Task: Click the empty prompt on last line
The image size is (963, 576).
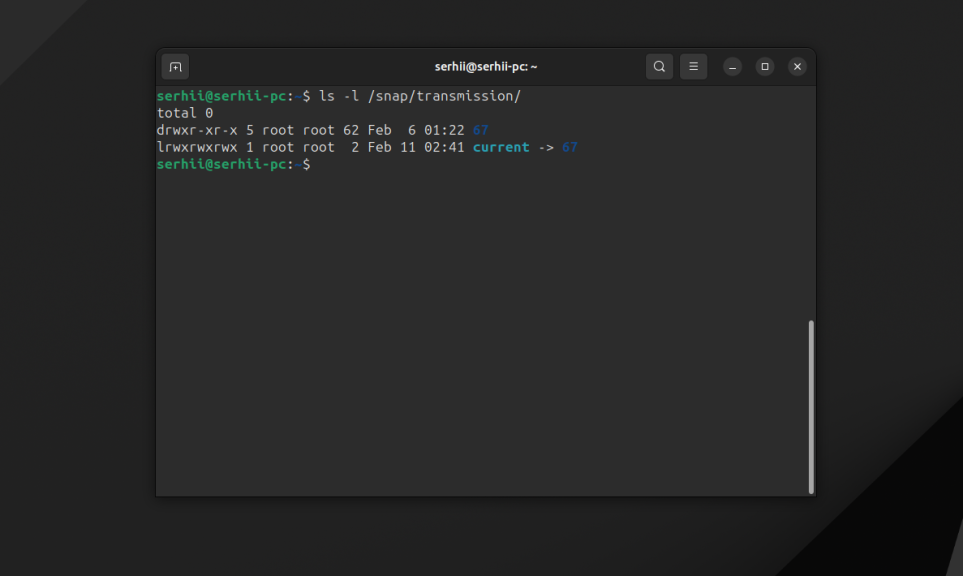Action: tap(233, 165)
